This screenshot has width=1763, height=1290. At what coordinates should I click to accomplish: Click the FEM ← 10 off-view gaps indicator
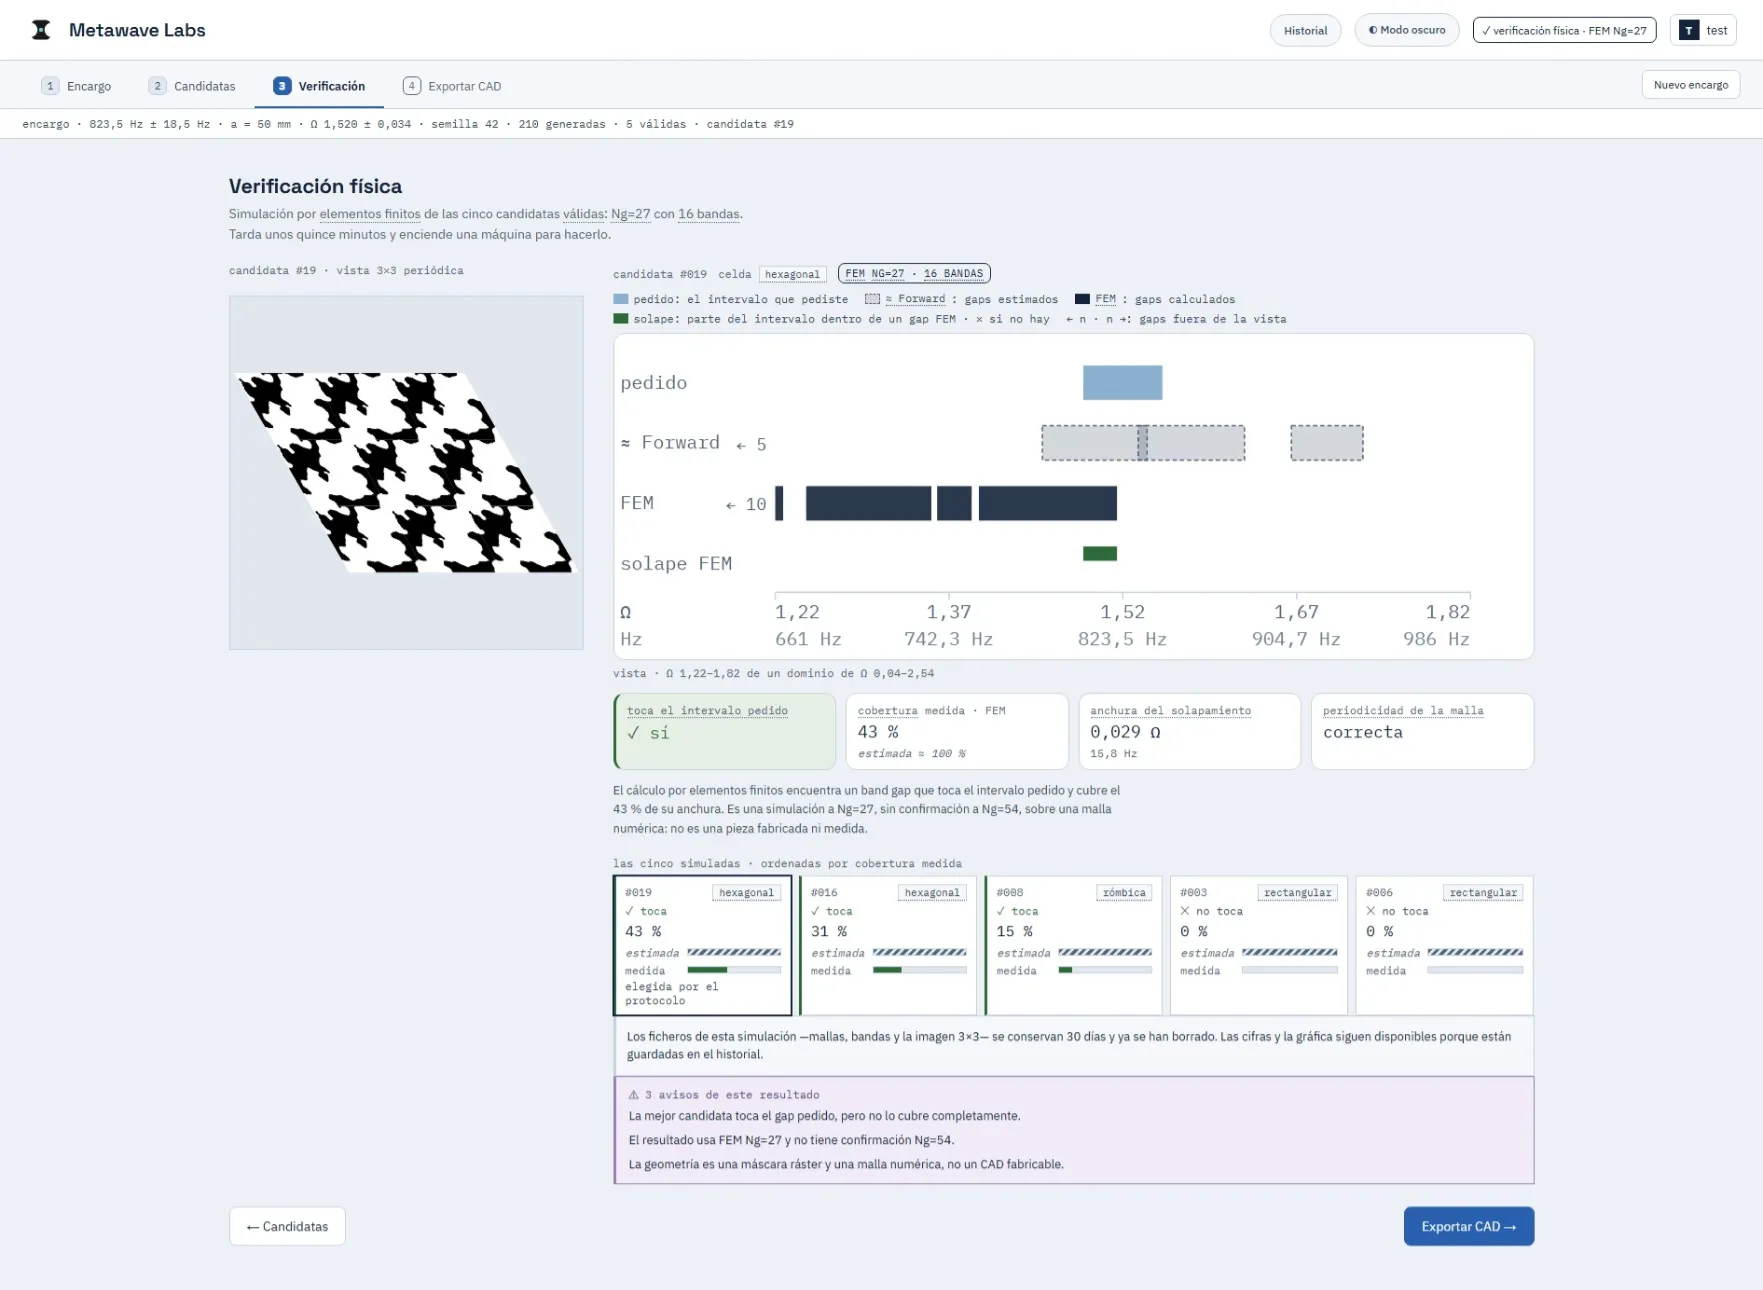tap(746, 505)
